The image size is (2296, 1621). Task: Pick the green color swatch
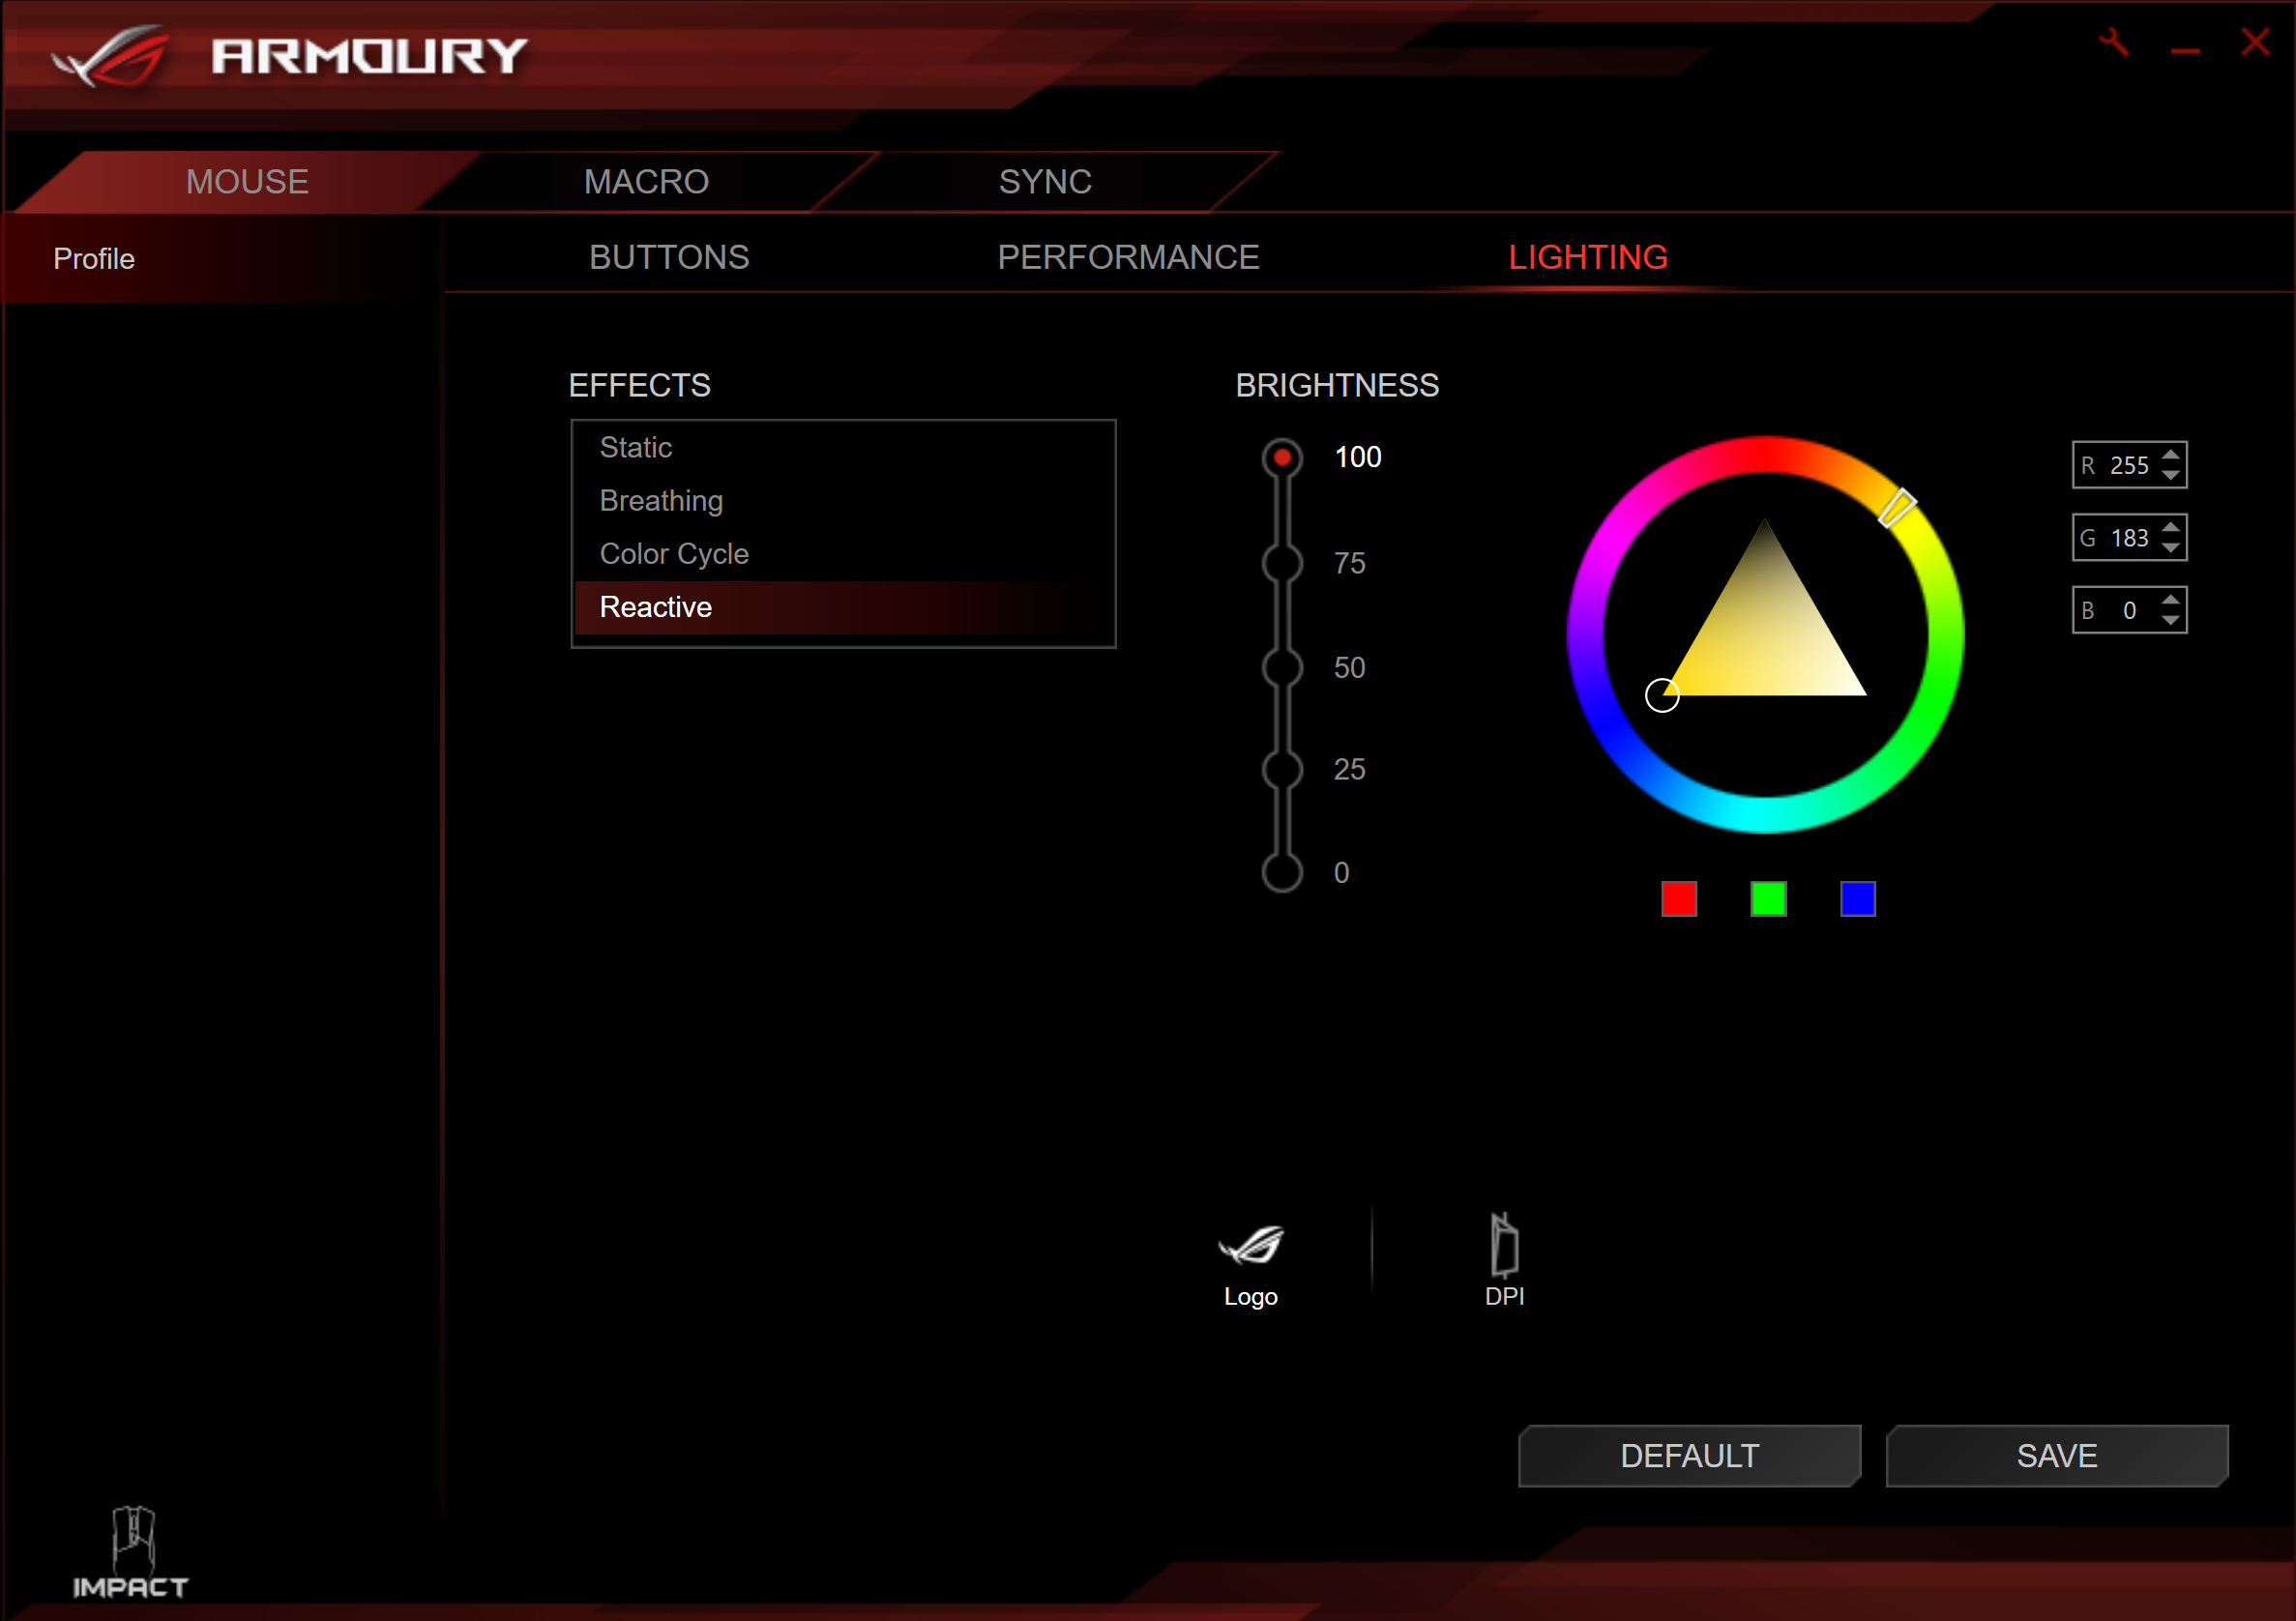(1768, 898)
